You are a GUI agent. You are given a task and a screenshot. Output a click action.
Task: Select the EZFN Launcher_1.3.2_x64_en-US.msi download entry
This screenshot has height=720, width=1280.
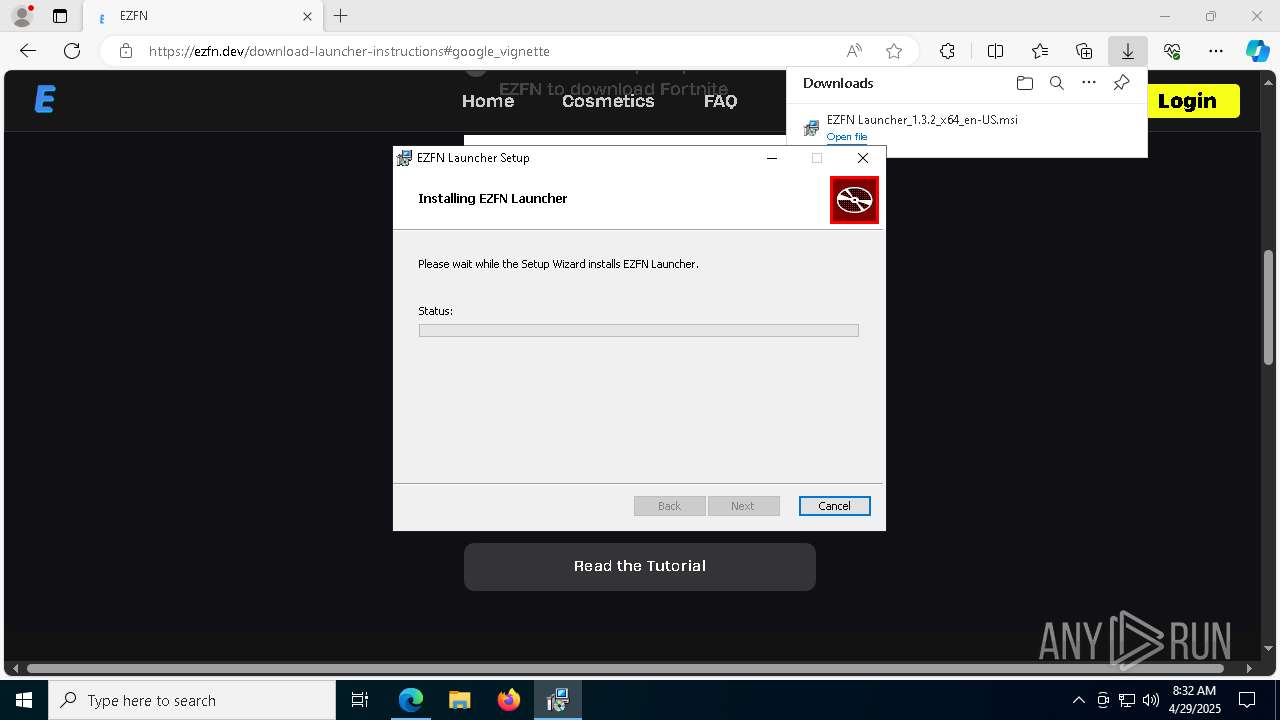[x=966, y=128]
